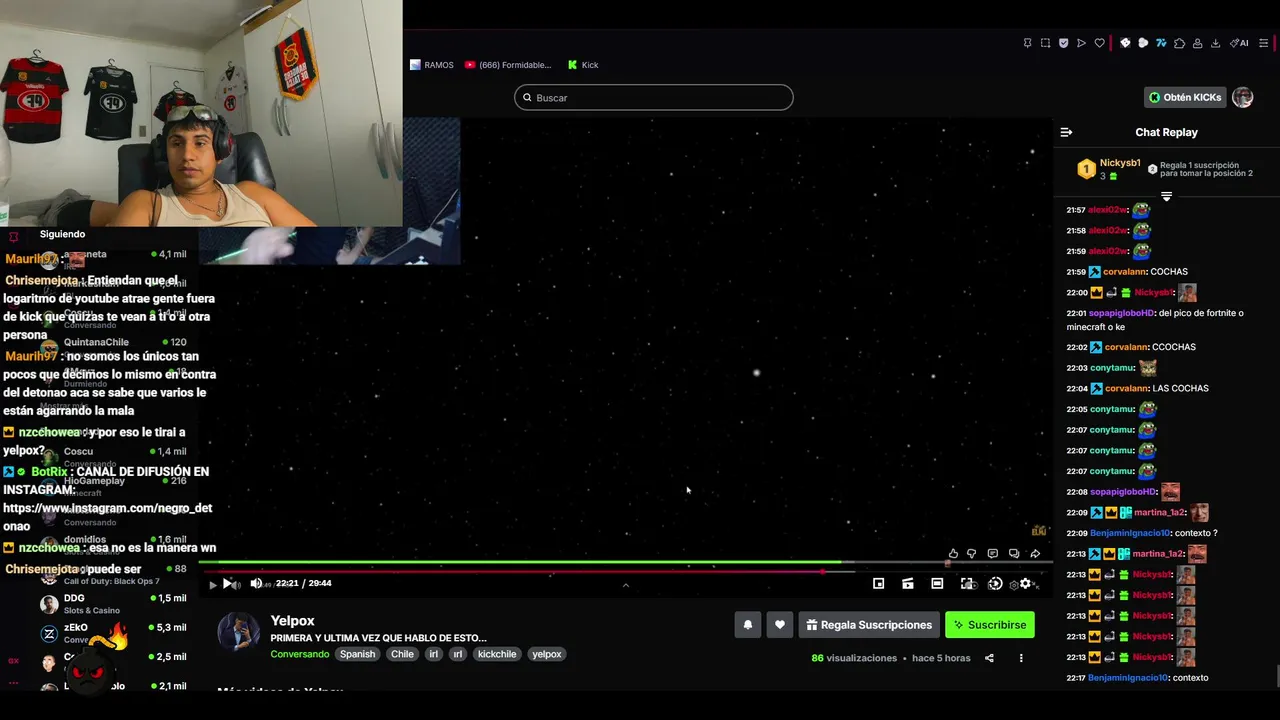The height and width of the screenshot is (720, 1280).
Task: Bookmark page with toolbar heart icon
Action: click(x=1099, y=43)
